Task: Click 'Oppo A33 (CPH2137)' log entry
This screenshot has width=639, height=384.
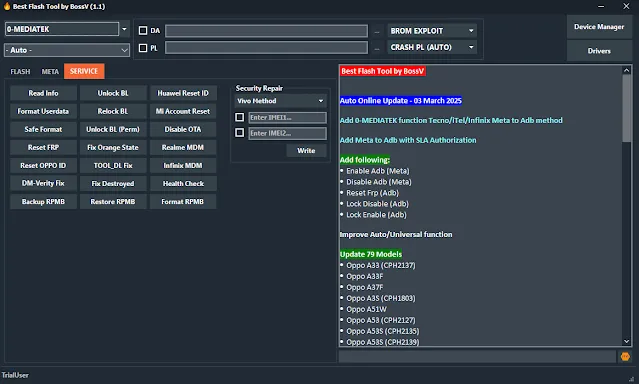Action: 381,265
